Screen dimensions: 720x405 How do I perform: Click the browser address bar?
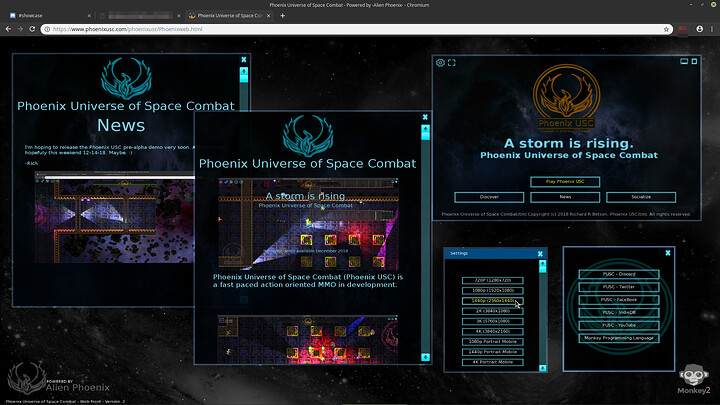point(357,29)
